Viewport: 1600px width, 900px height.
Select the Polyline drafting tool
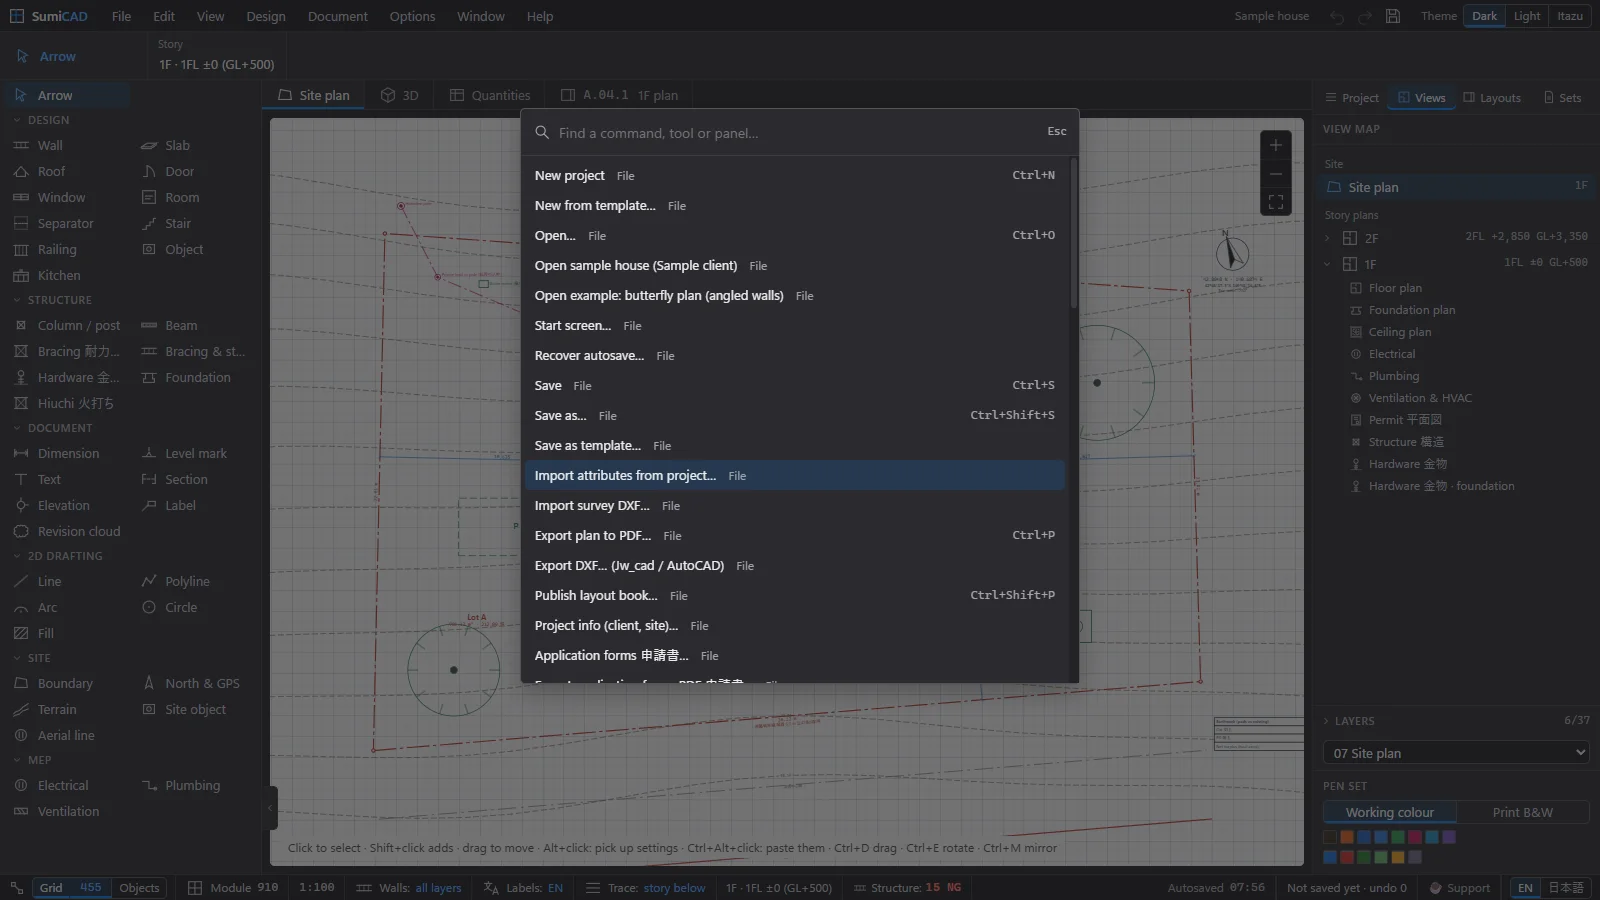[194, 581]
